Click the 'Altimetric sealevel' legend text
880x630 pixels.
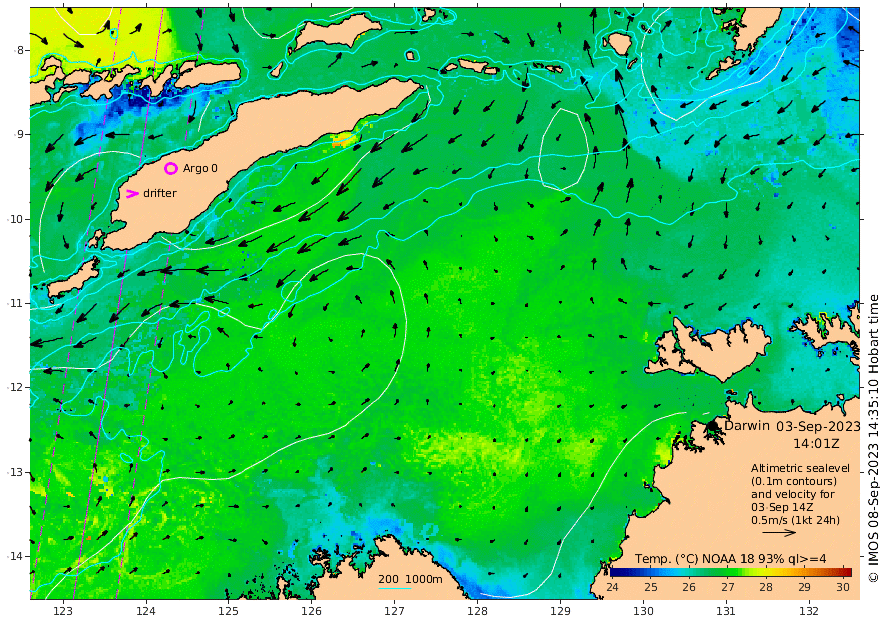[800, 468]
